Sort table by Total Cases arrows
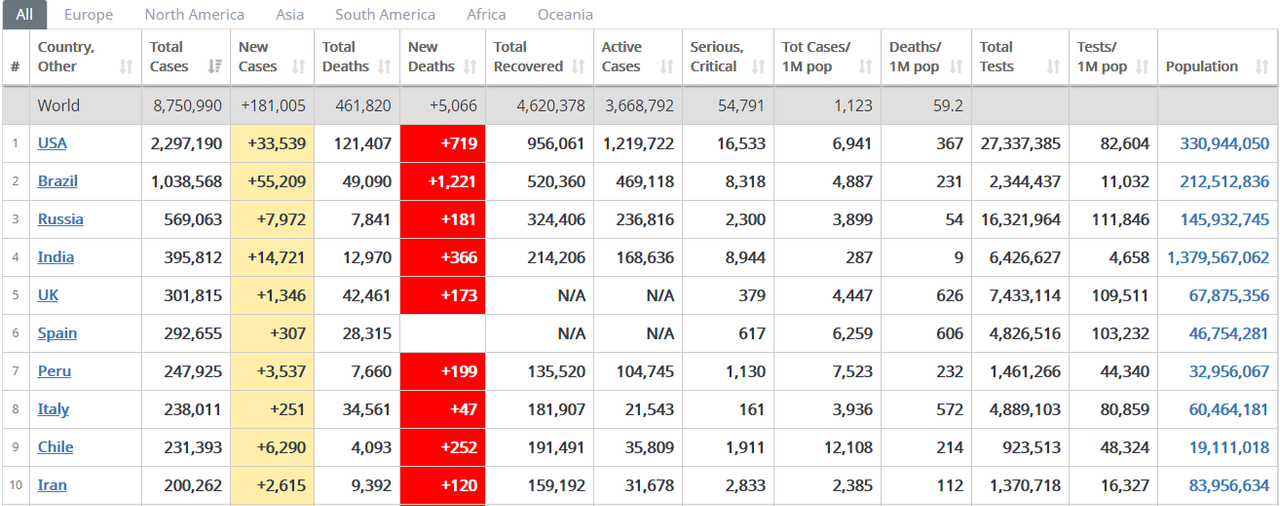The width and height of the screenshot is (1280, 506). (x=214, y=67)
